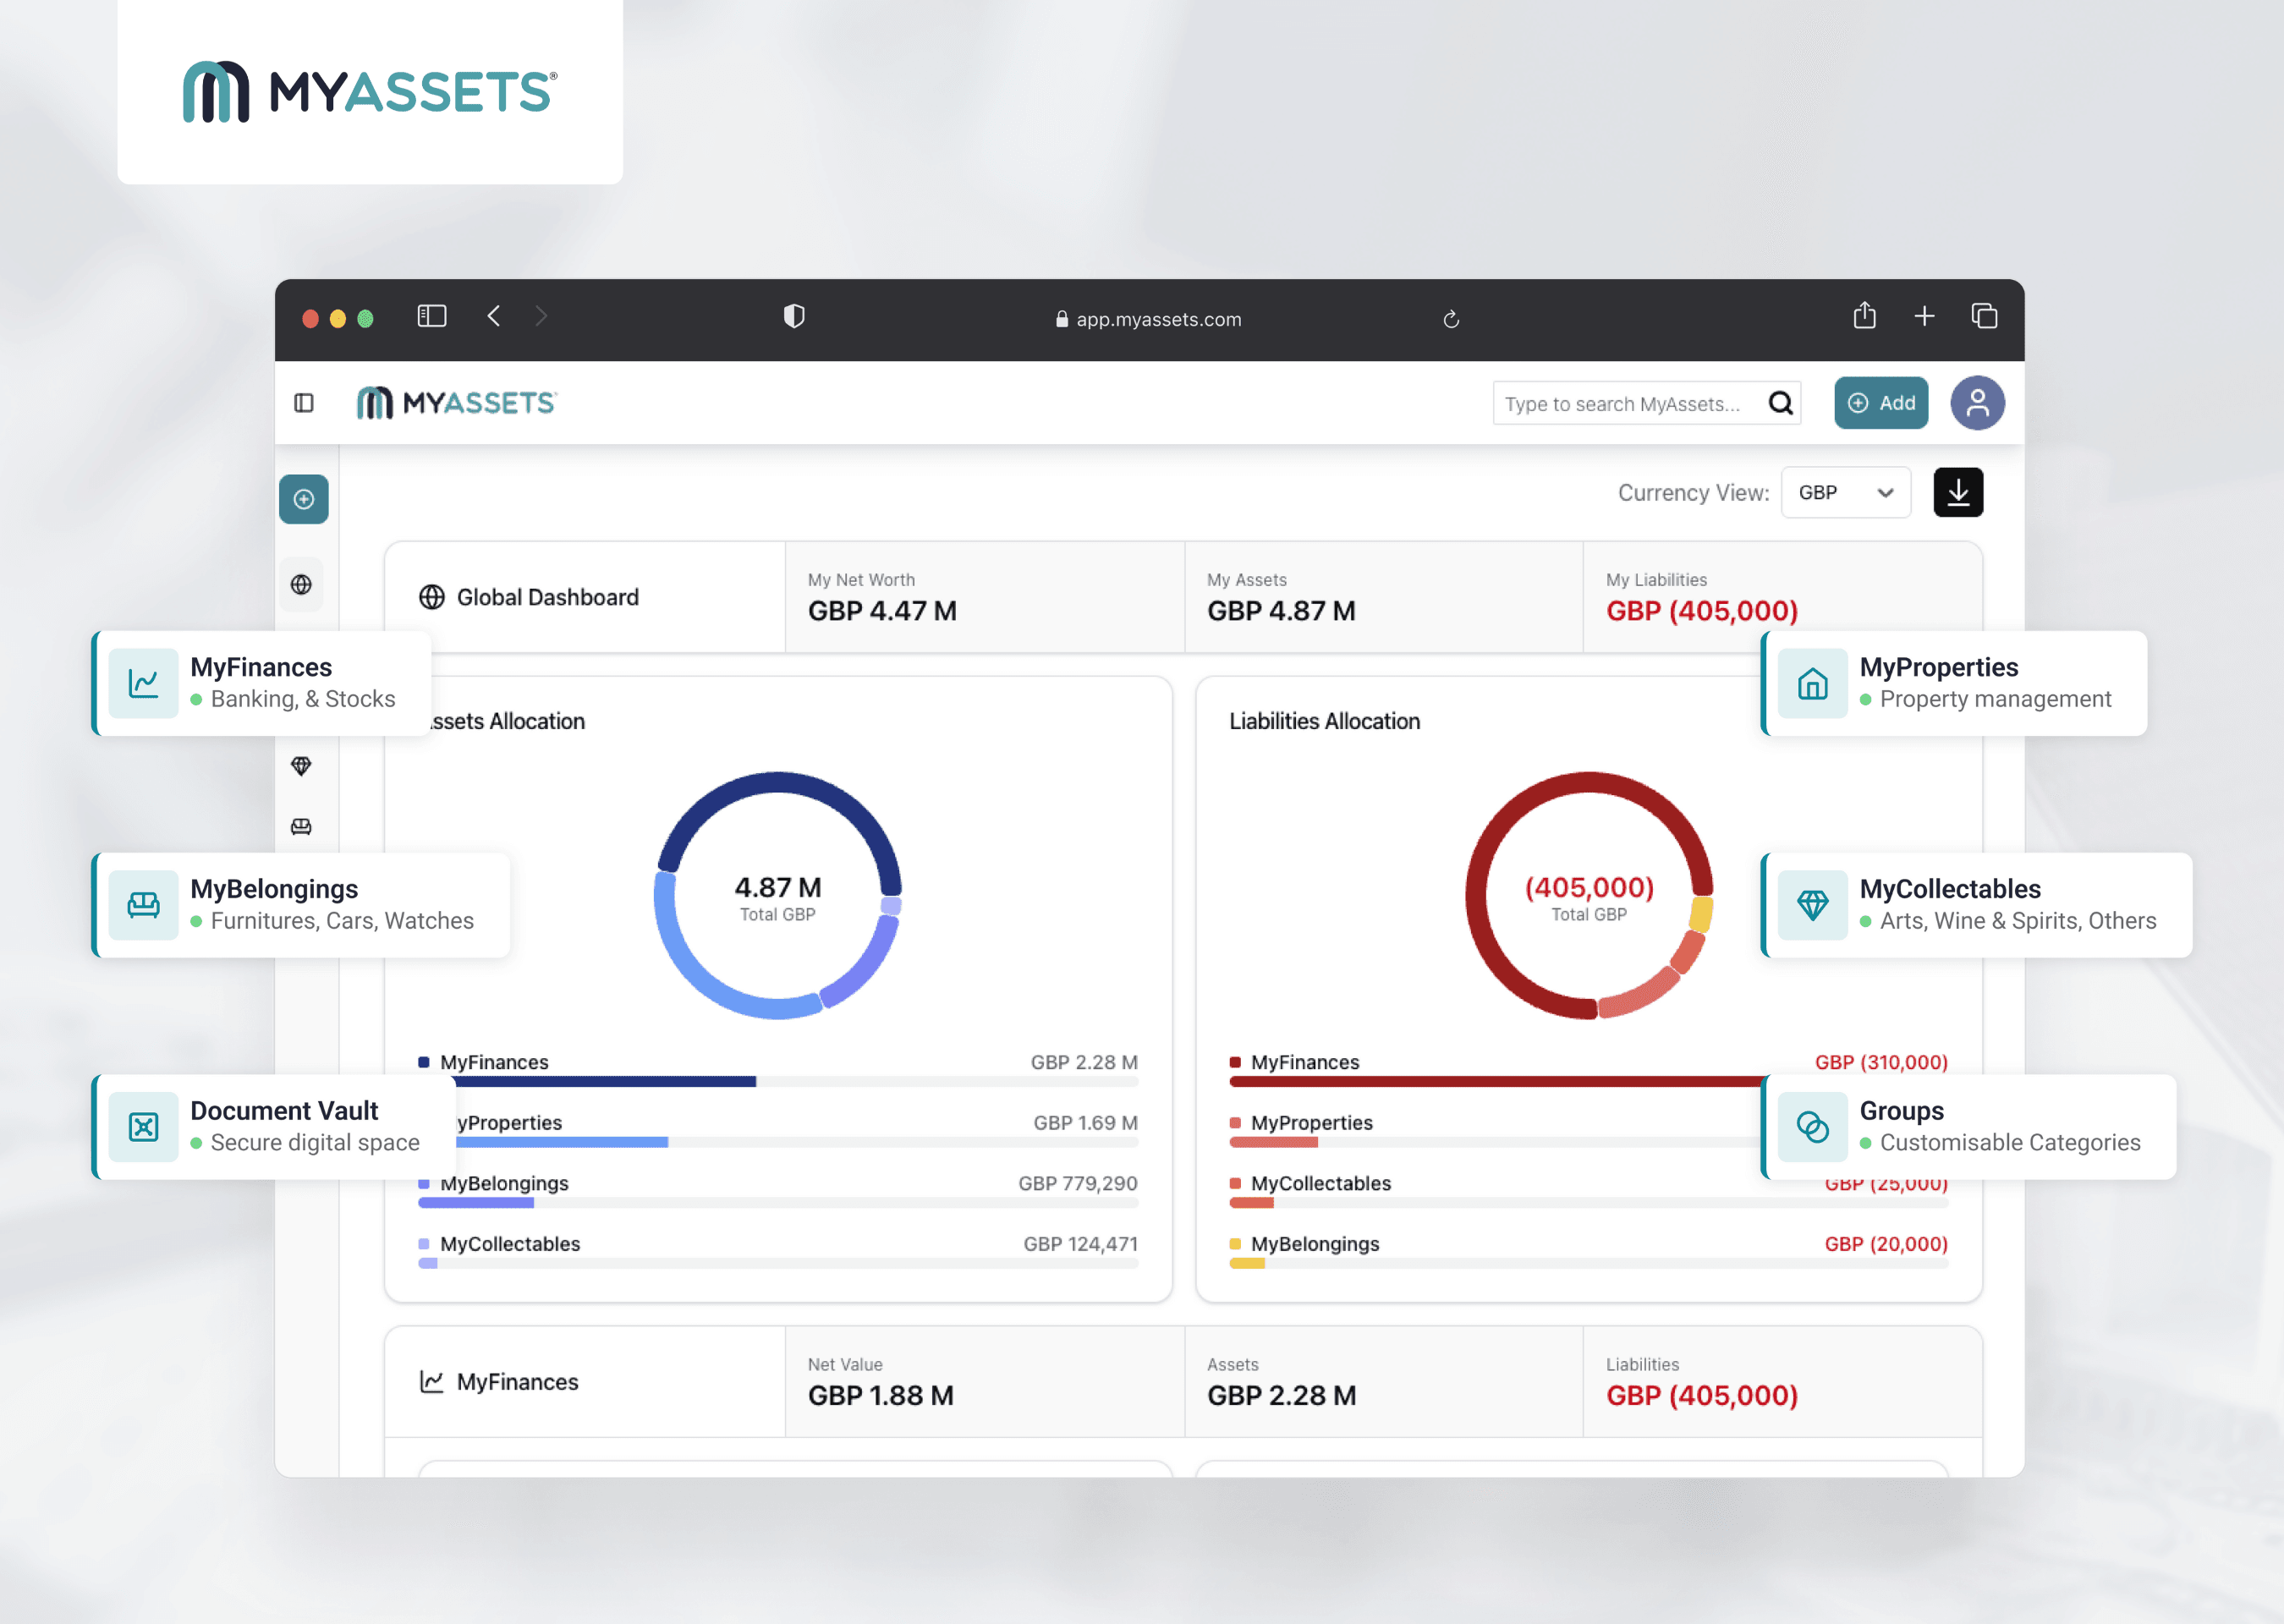Viewport: 2284px width, 1624px height.
Task: Click the globe icon beside Global Dashboard
Action: tap(431, 597)
